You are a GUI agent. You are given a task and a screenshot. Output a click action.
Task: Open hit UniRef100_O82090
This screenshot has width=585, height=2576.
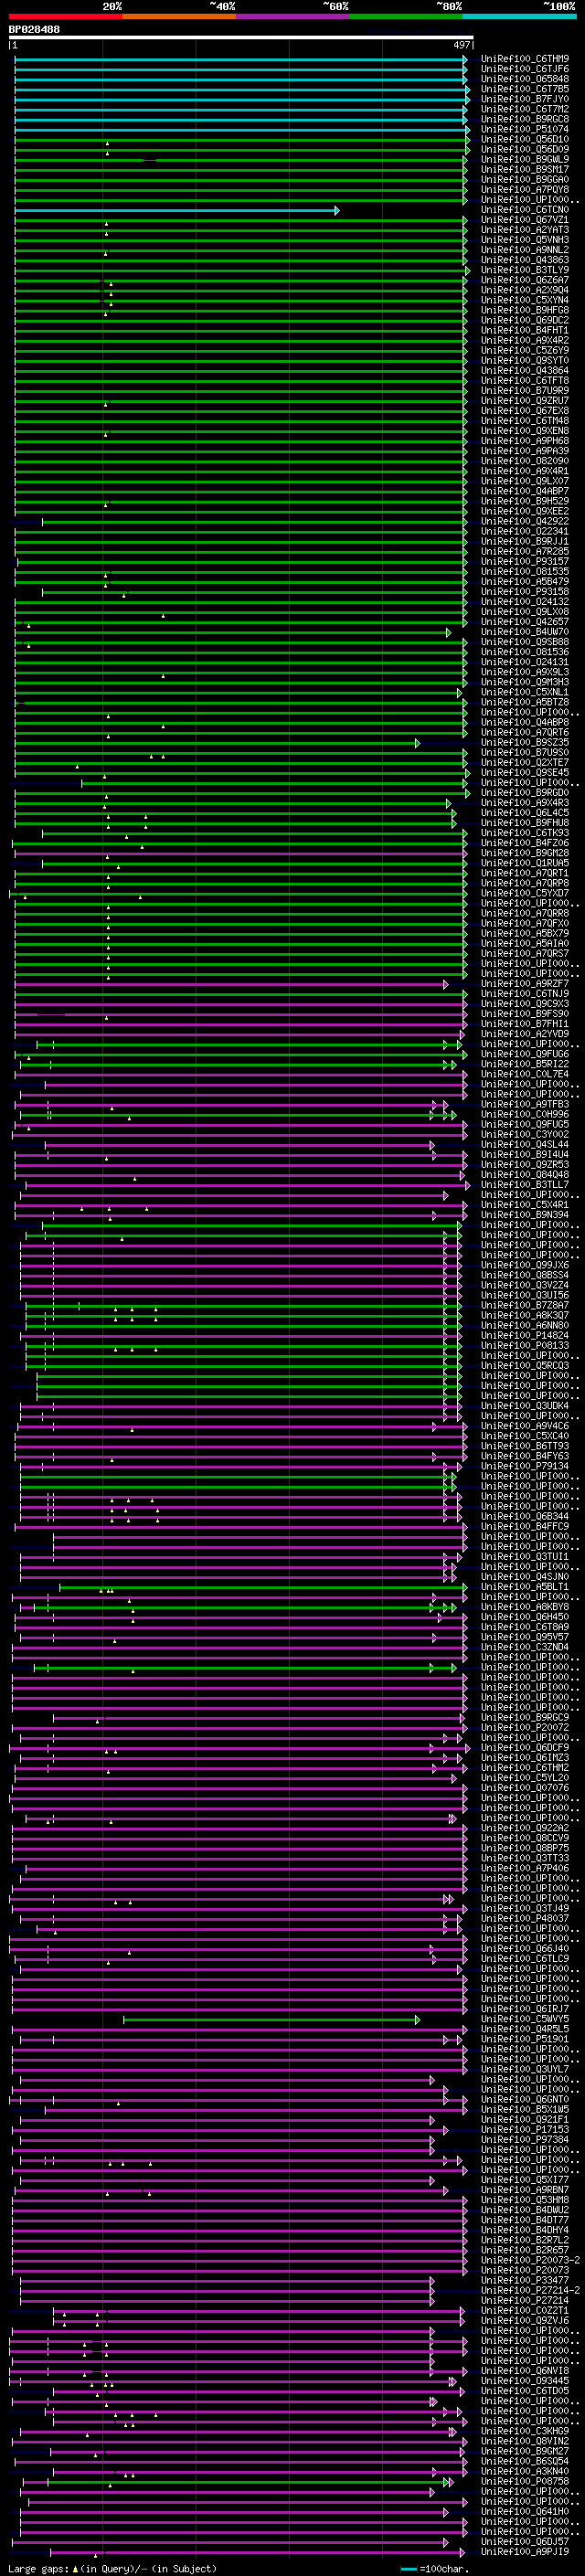click(x=525, y=461)
